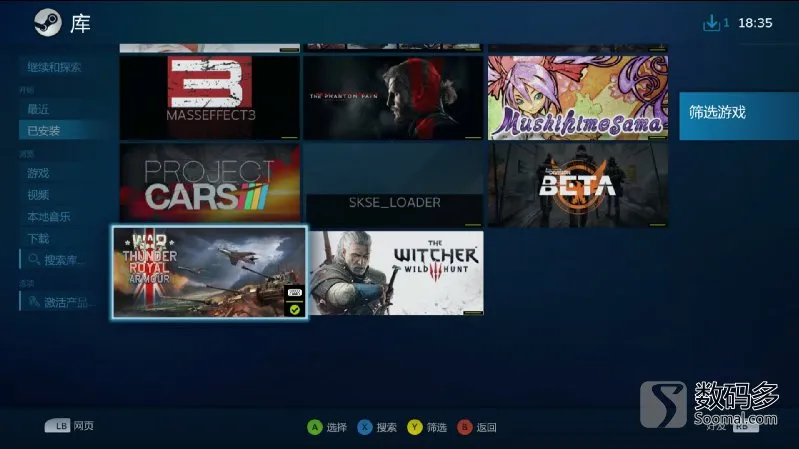Click the 库 page title

tap(81, 23)
